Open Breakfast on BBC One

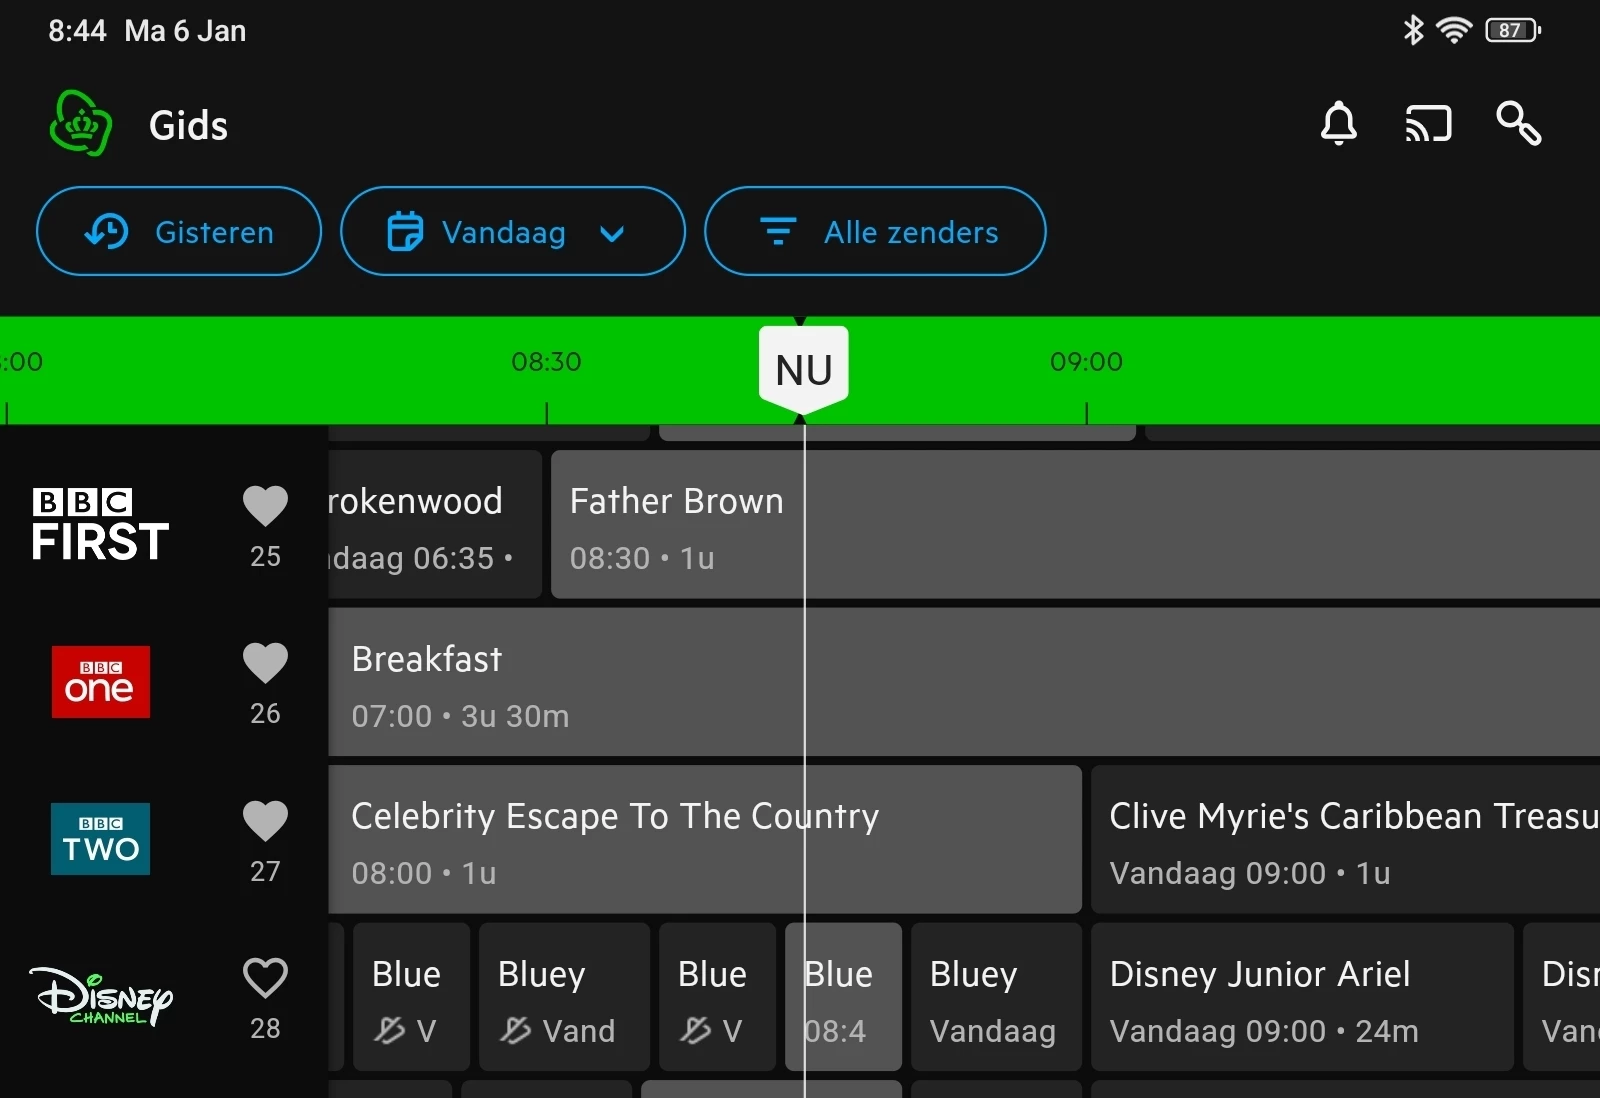(960, 682)
